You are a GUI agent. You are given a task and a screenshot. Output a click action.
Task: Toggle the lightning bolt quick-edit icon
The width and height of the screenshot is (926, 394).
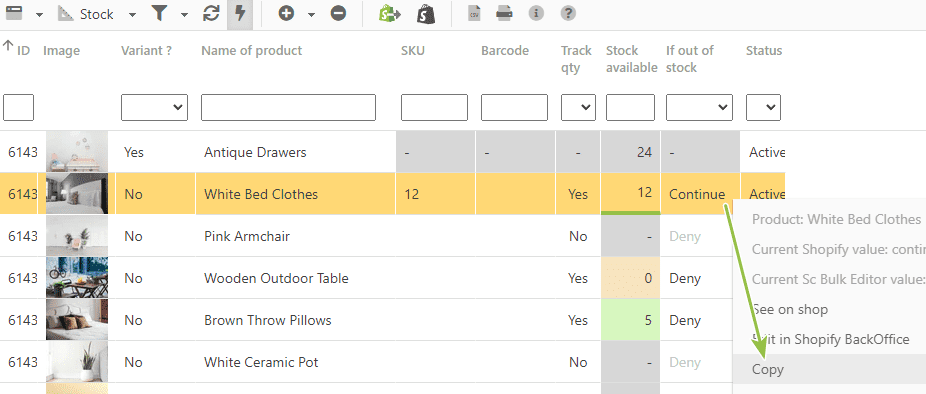[240, 13]
